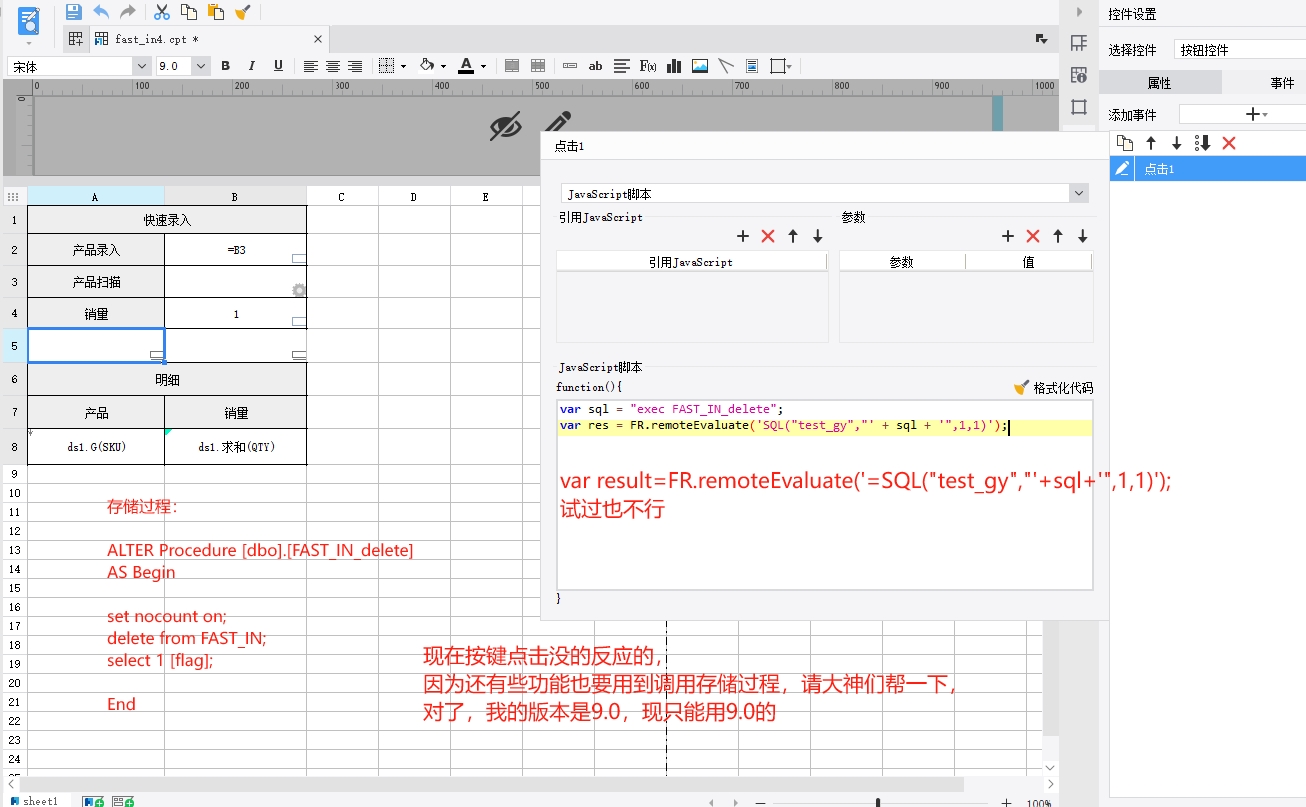
Task: Open the cell attributes panel icon
Action: point(1079,75)
